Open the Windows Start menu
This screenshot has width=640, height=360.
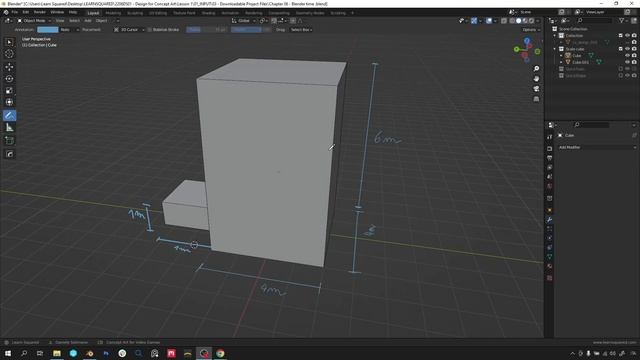coord(8,353)
